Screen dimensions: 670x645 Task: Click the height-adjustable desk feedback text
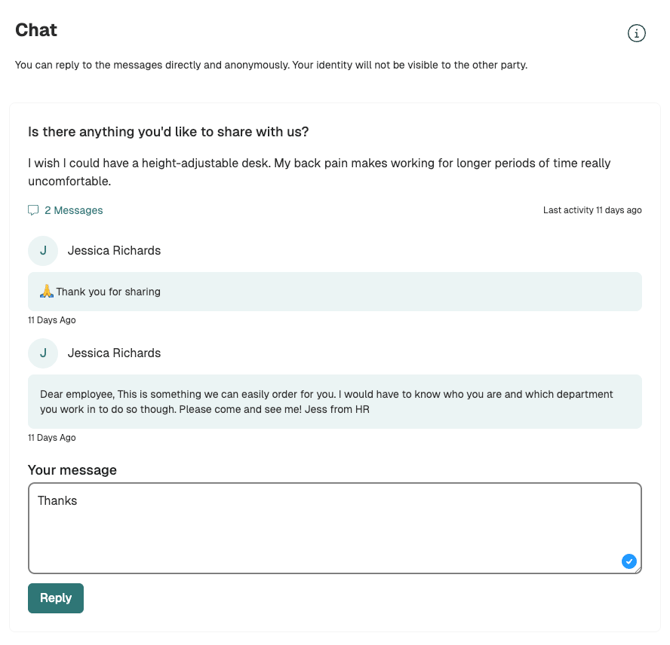point(319,172)
